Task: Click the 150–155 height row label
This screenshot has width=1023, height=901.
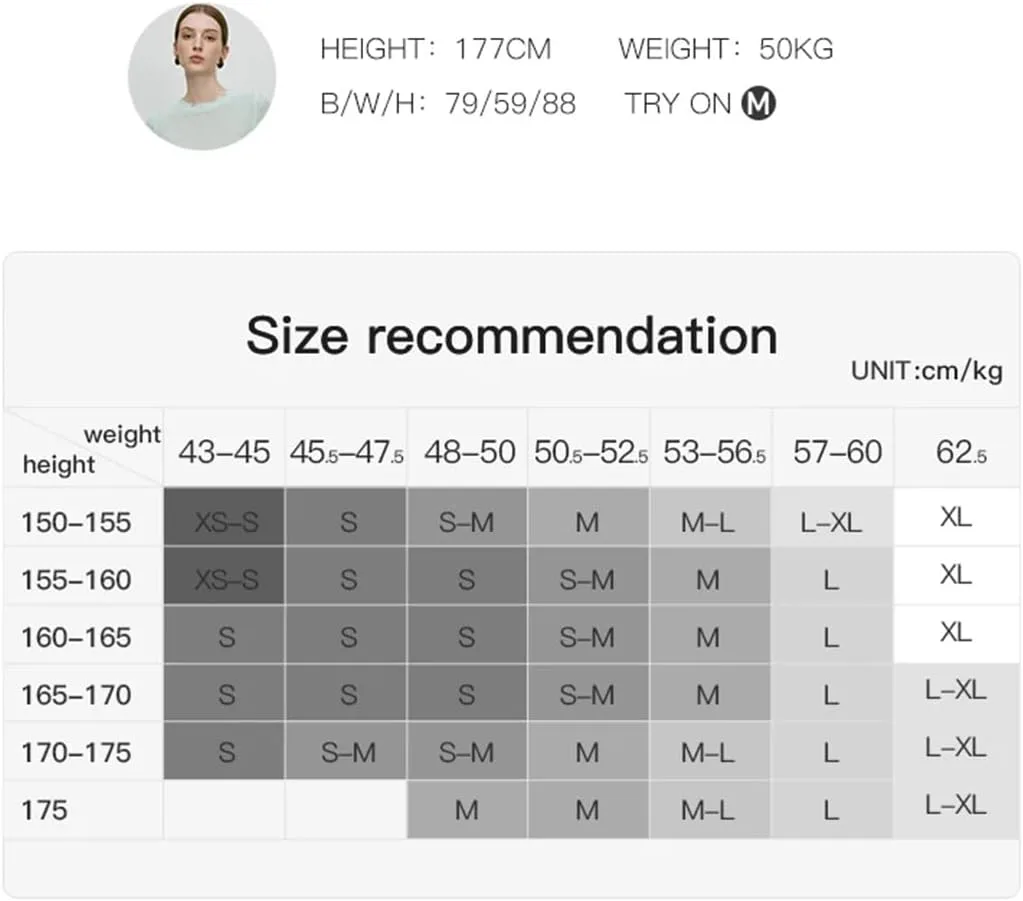Action: 76,521
